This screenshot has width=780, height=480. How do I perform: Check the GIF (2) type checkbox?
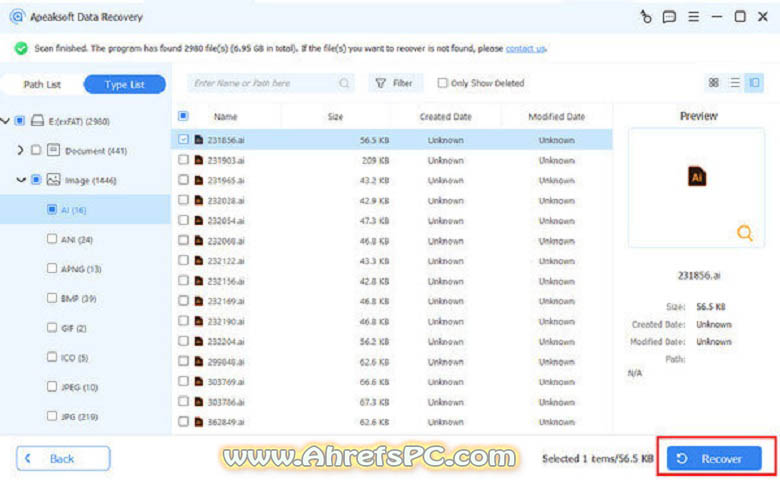[x=52, y=327]
